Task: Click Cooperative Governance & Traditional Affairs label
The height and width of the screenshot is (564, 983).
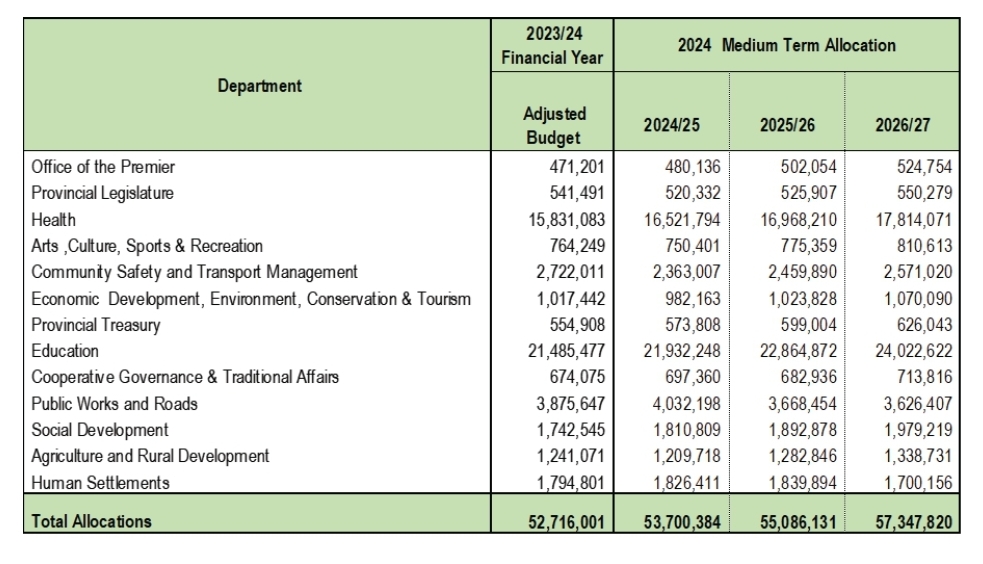Action: pos(185,377)
